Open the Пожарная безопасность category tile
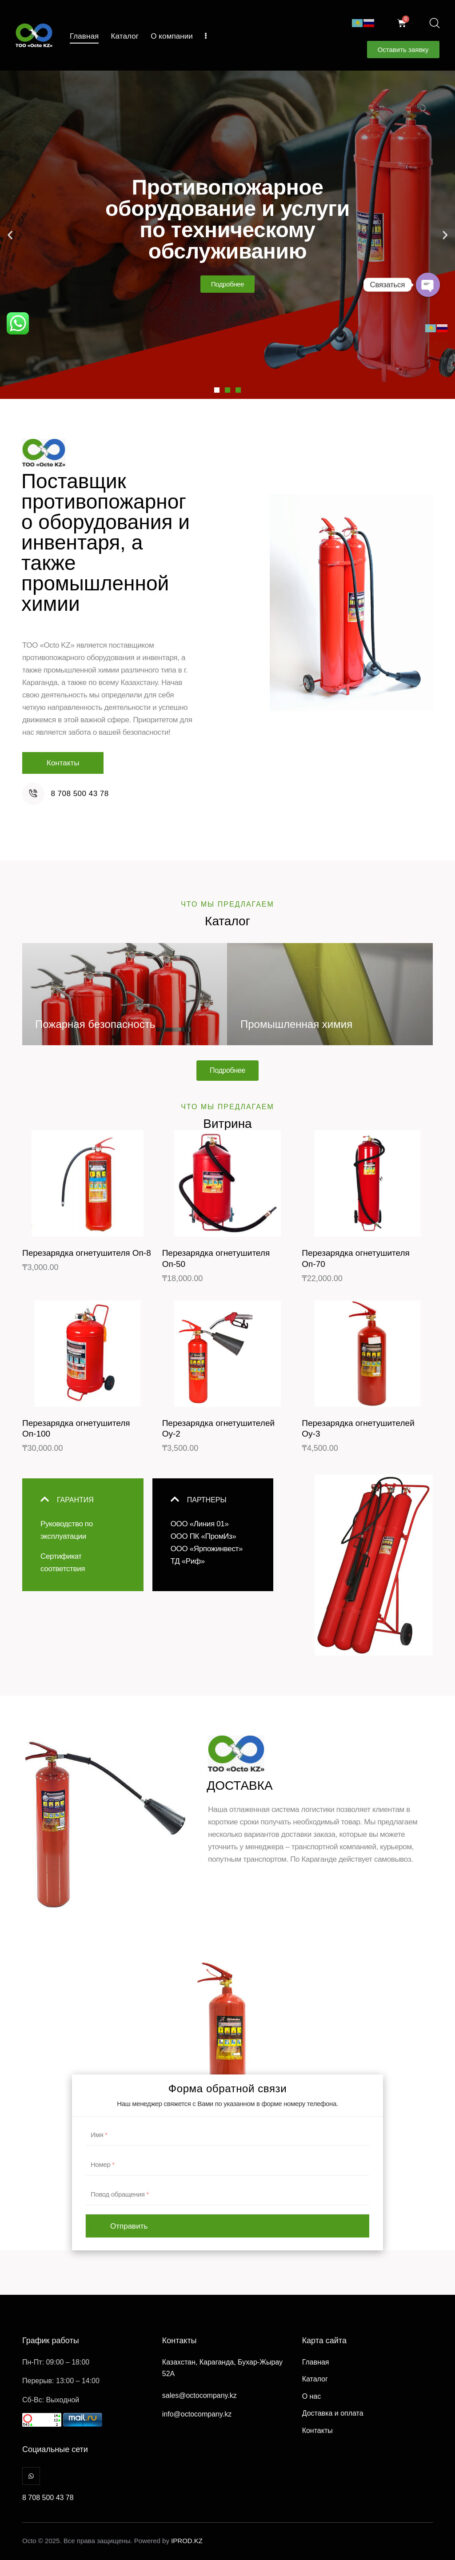 click(124, 994)
